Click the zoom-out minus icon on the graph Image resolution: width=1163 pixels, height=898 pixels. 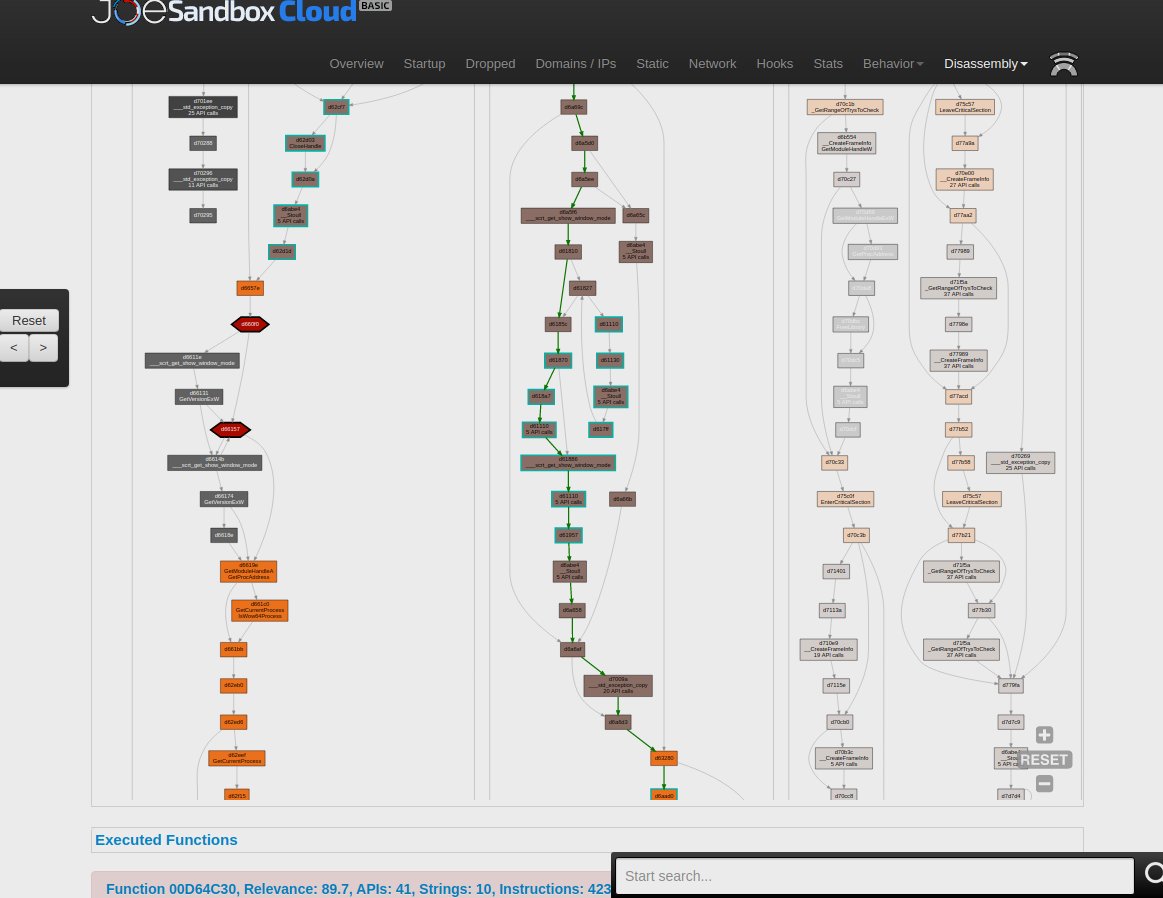(1044, 784)
